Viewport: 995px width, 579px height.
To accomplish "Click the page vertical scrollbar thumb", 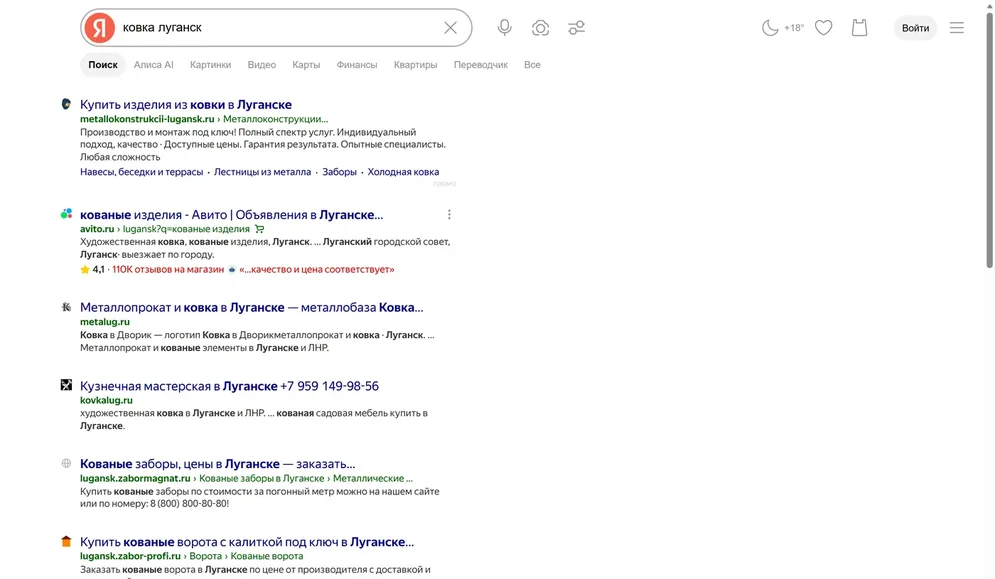I will (989, 140).
